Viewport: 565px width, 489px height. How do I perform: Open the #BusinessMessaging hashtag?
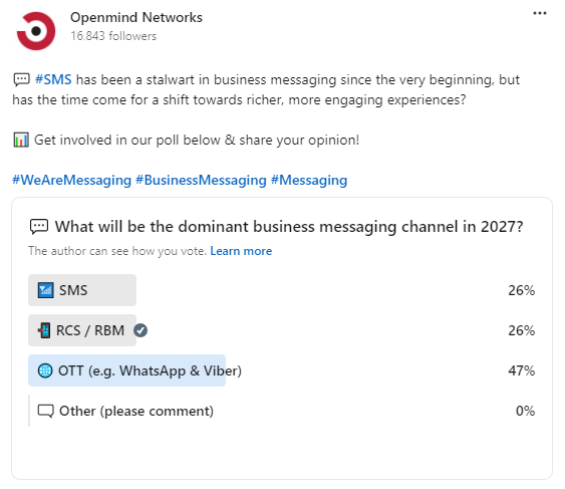pyautogui.click(x=201, y=180)
